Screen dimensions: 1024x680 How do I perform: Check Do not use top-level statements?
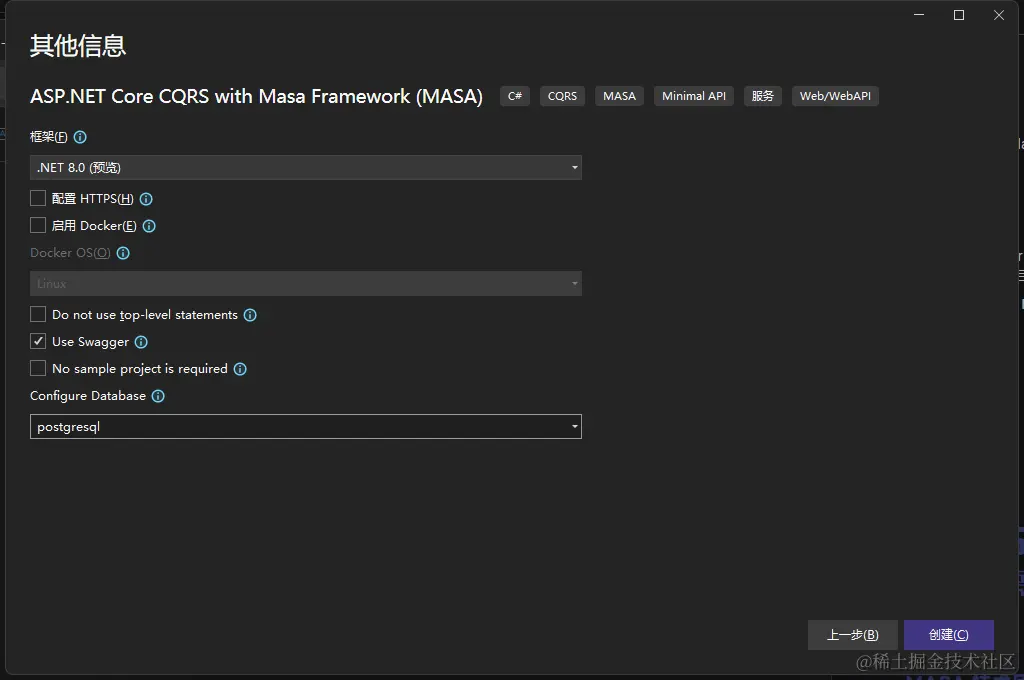[38, 315]
